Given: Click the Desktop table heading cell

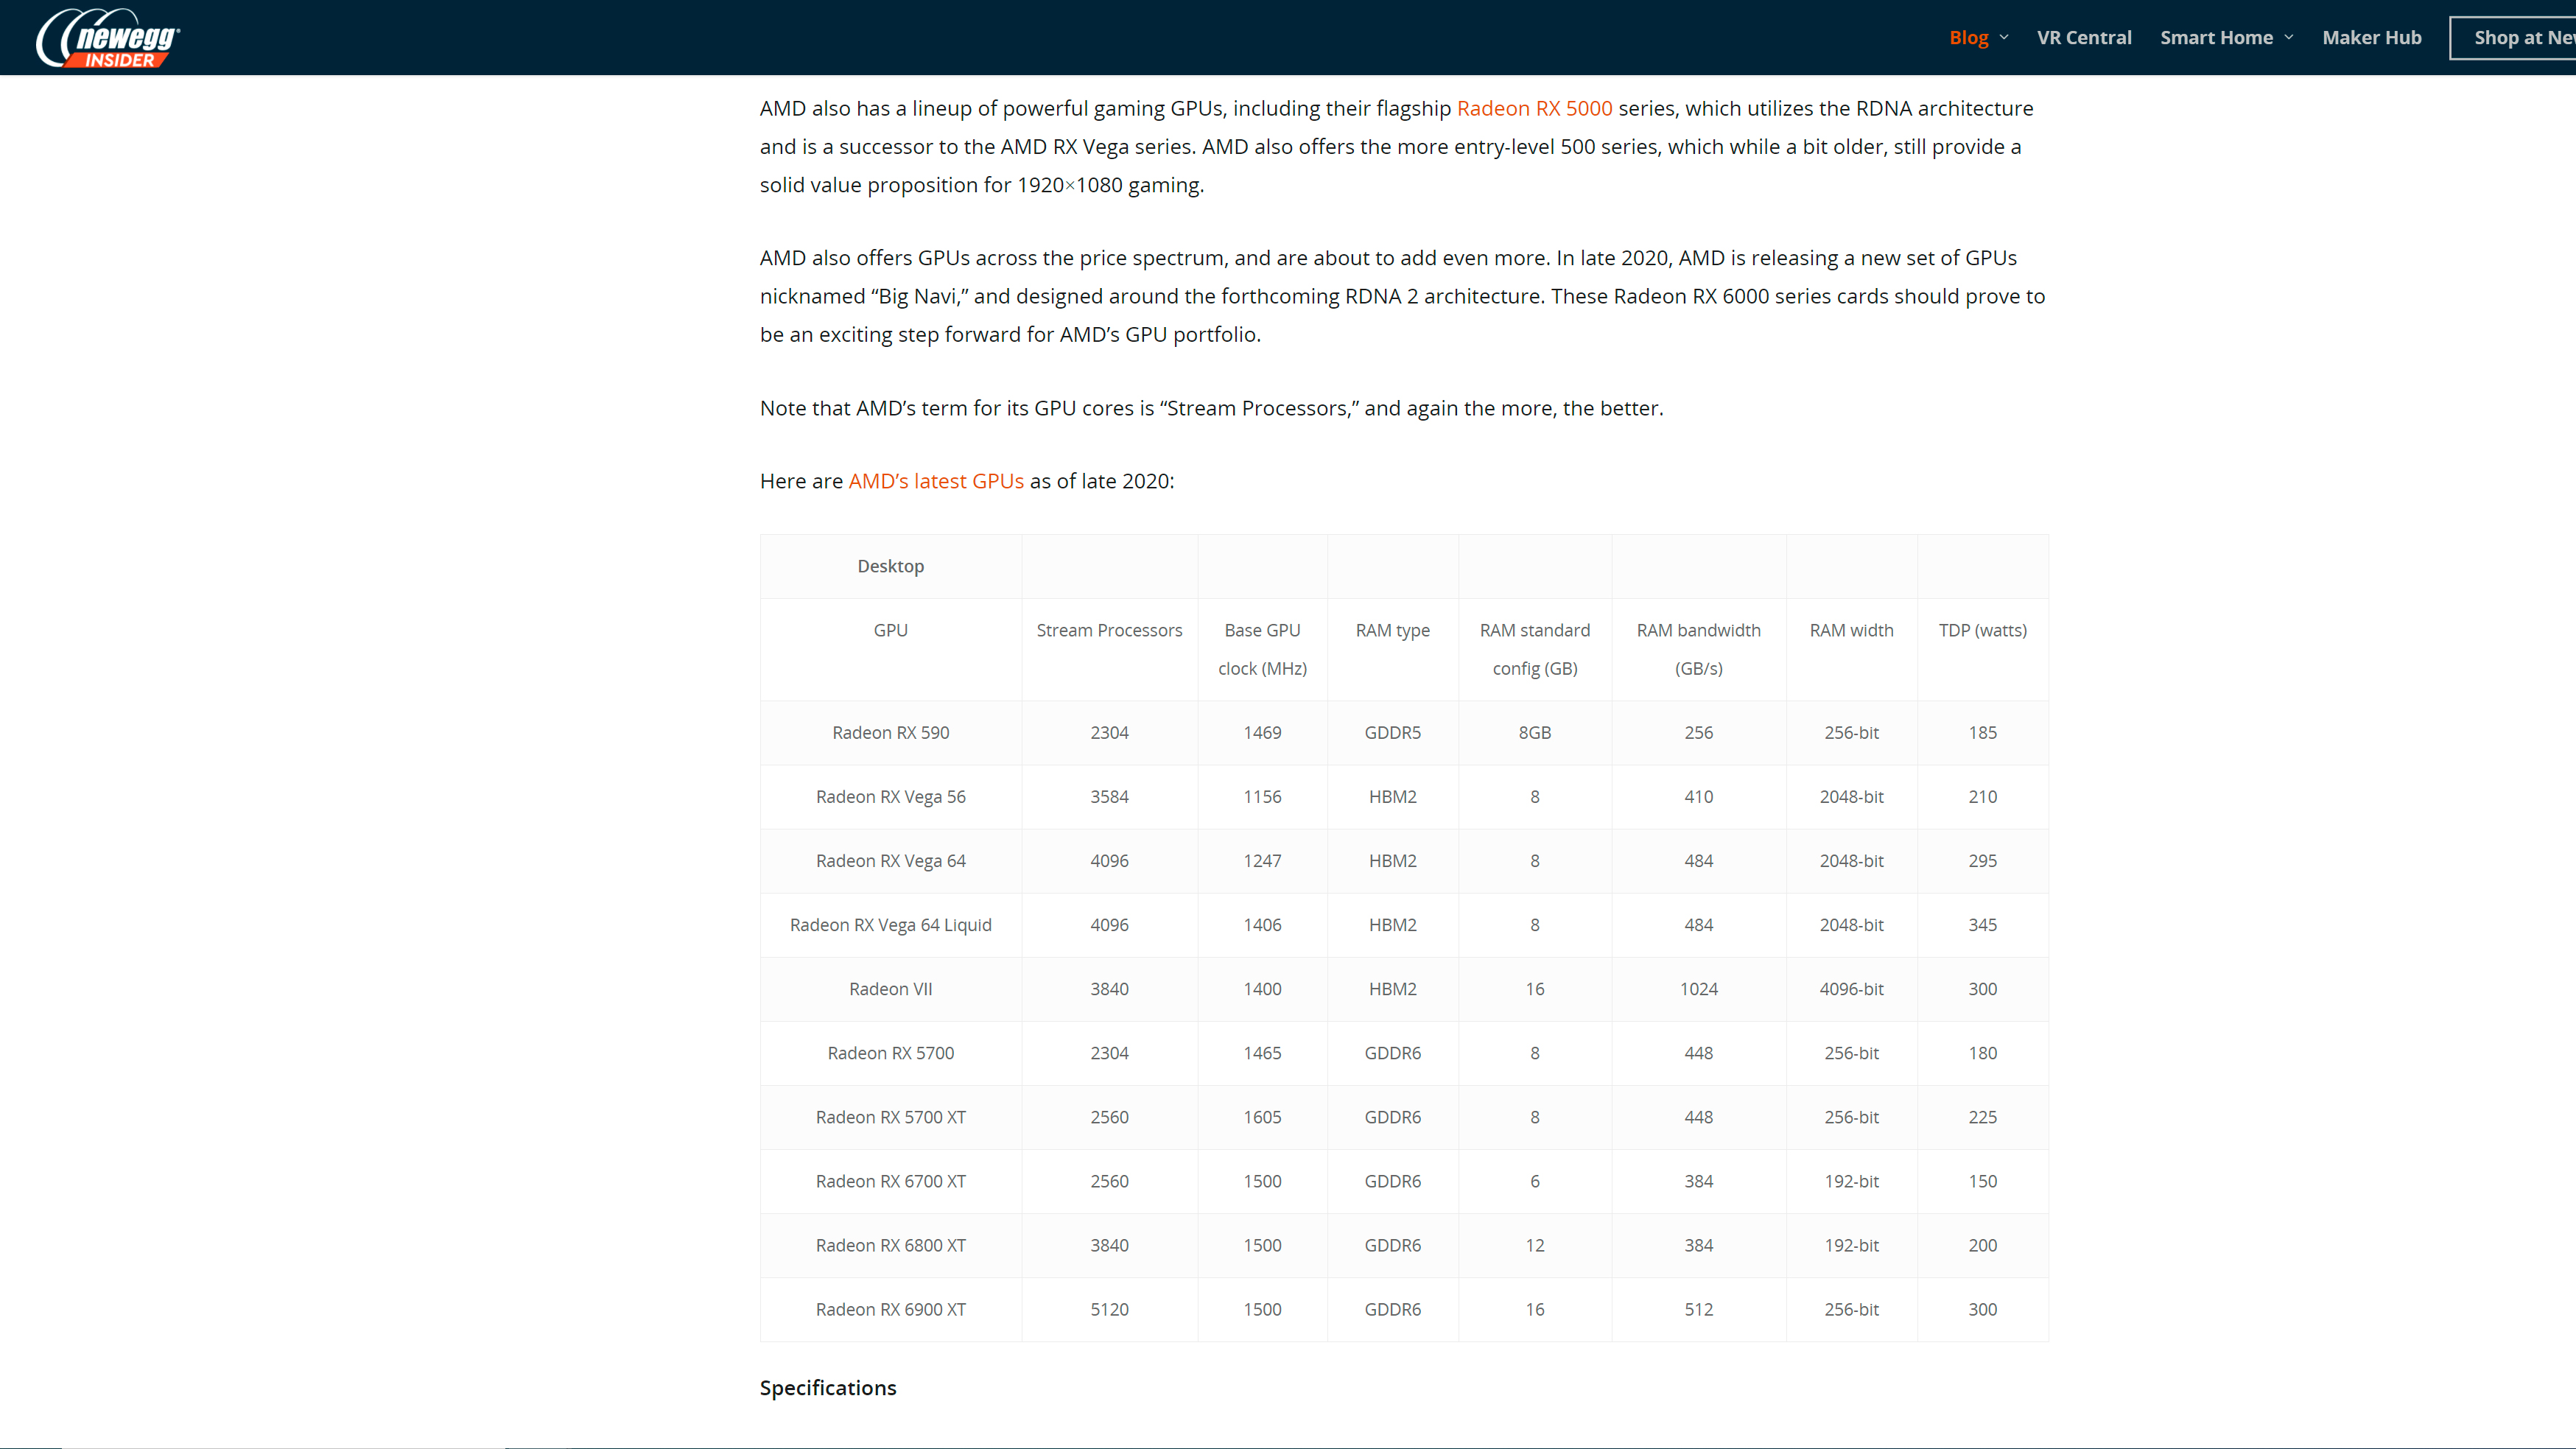Looking at the screenshot, I should click(x=890, y=567).
